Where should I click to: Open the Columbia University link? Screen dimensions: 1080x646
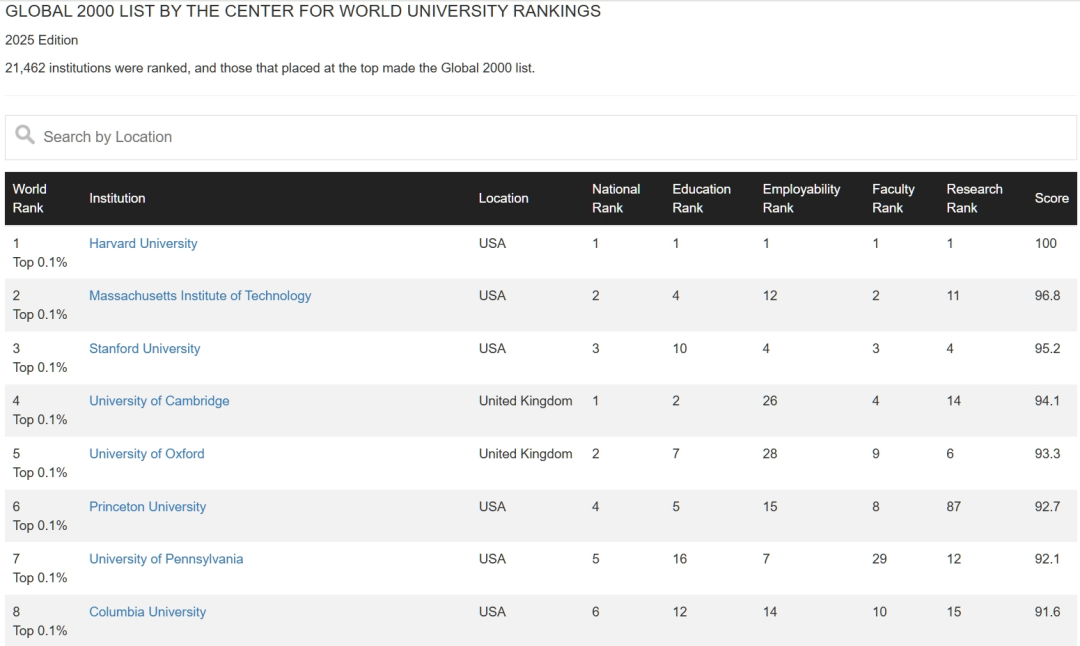coord(147,612)
